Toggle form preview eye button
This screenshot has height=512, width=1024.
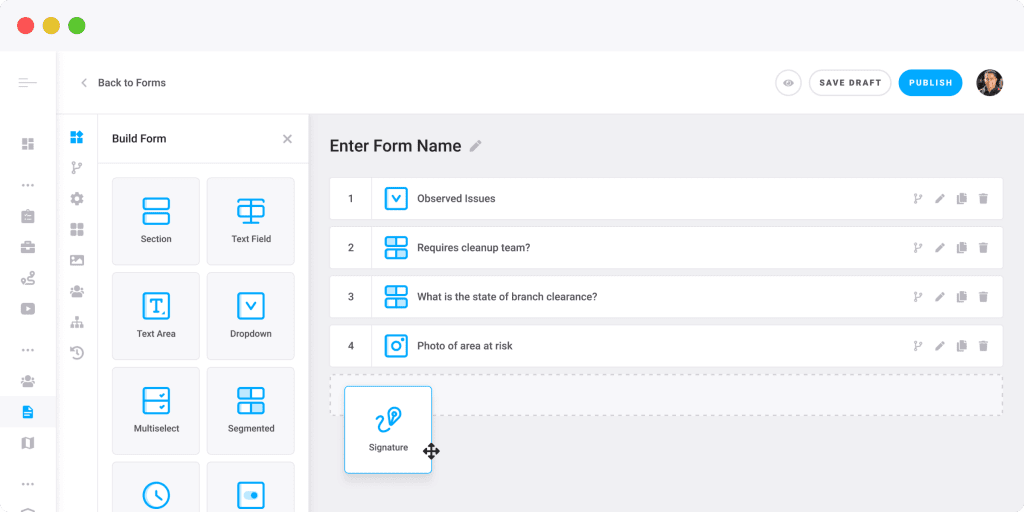click(x=788, y=83)
